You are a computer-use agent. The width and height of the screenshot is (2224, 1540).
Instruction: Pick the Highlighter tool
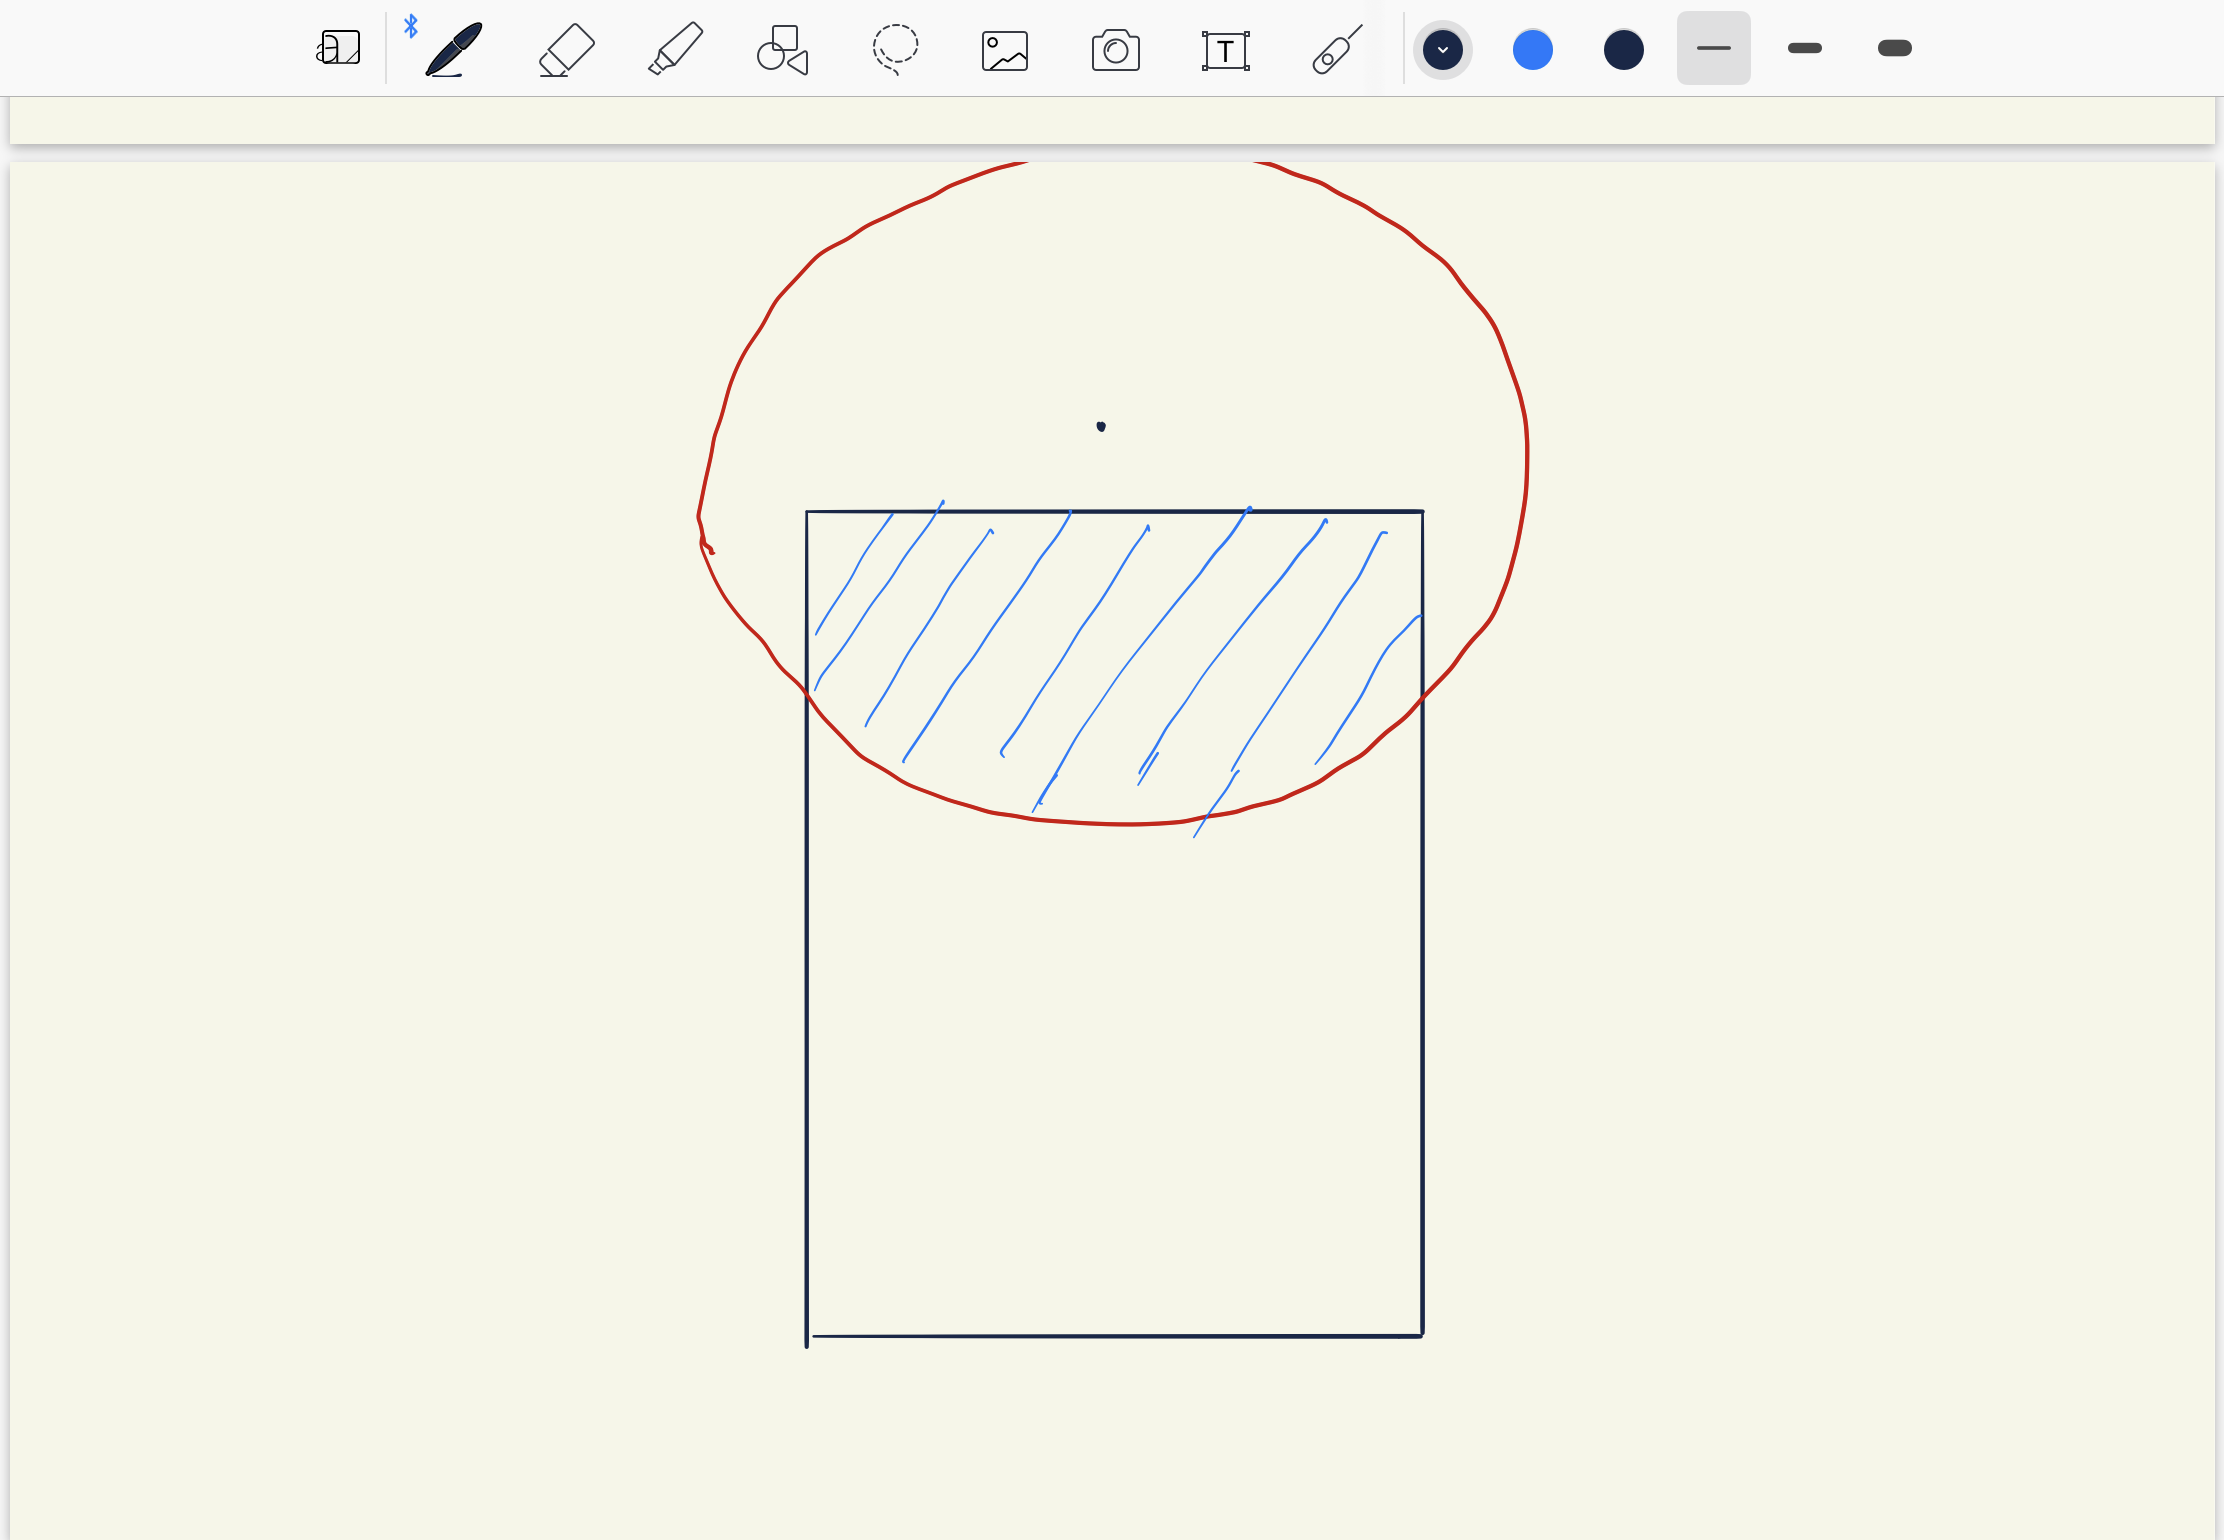coord(673,47)
